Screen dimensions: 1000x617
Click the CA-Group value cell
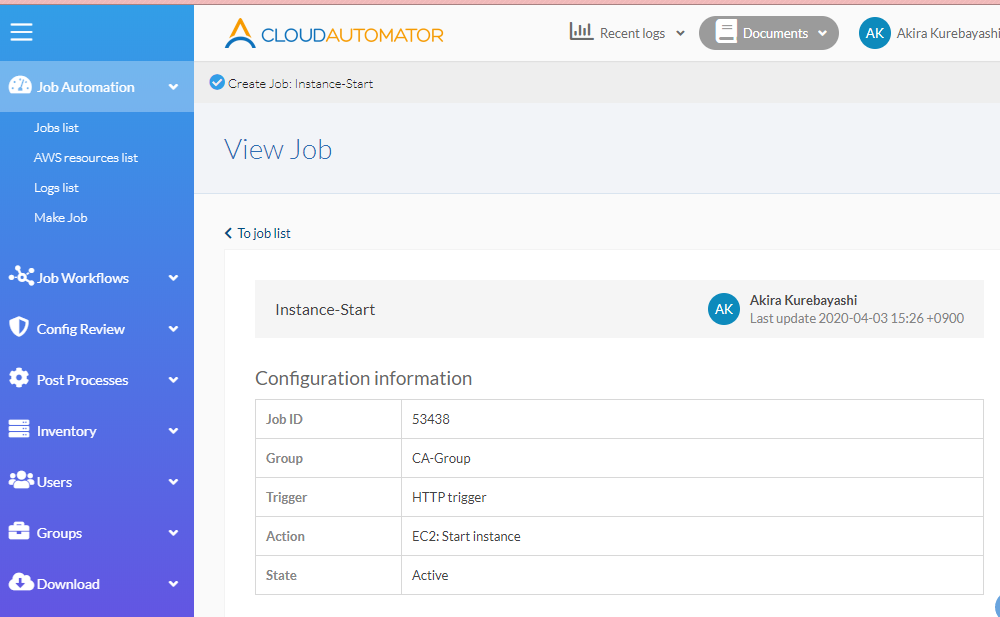tap(692, 458)
